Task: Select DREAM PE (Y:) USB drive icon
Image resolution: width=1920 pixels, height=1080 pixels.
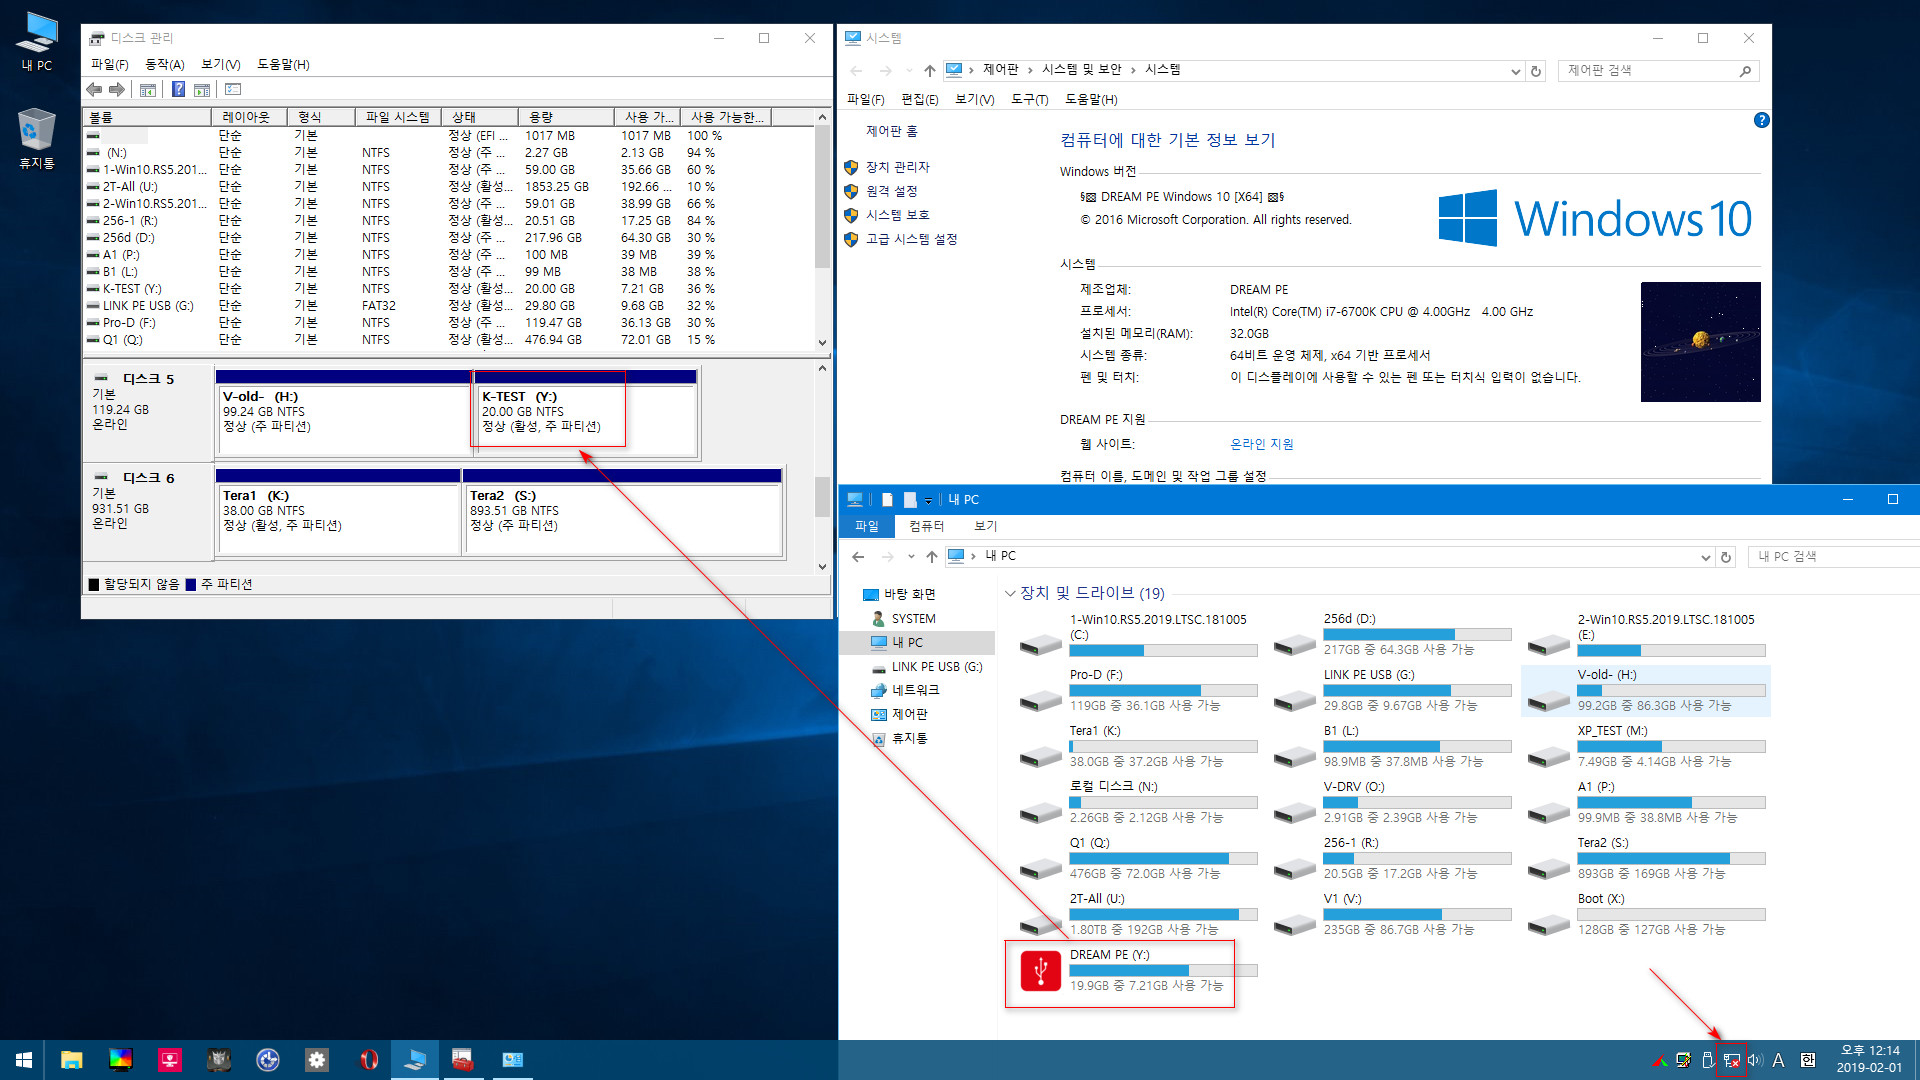Action: 1040,971
